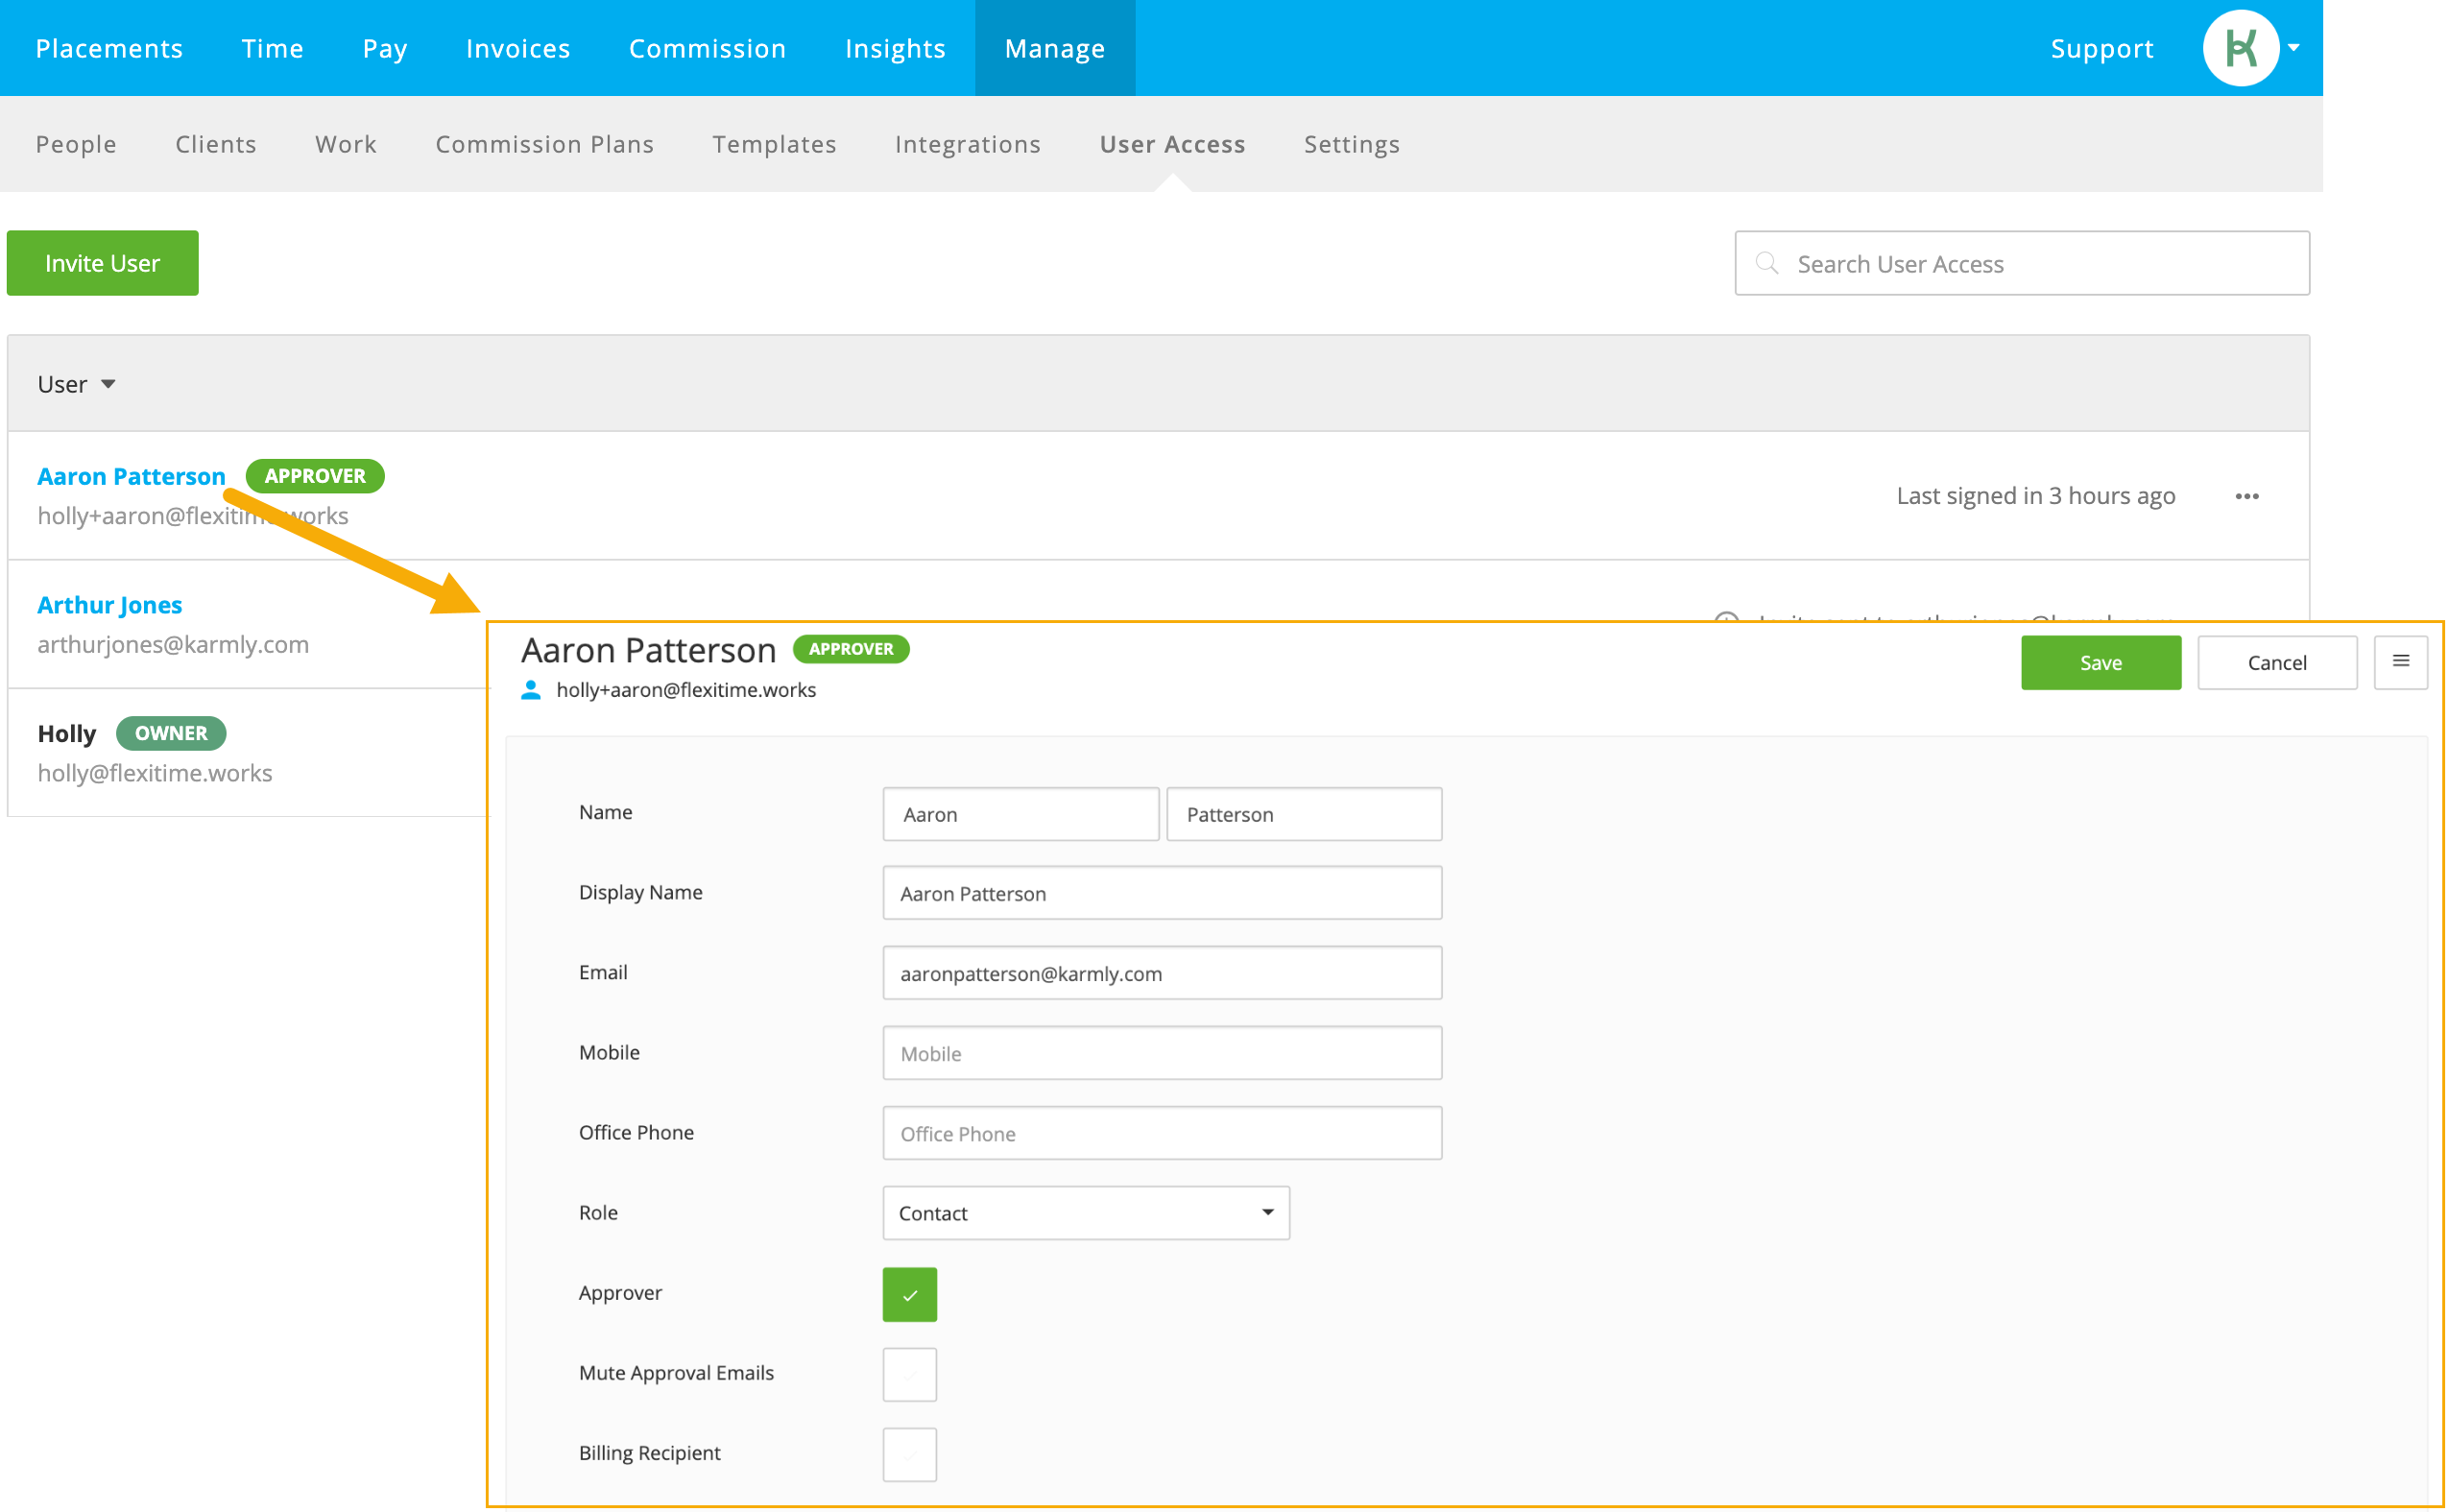The width and height of the screenshot is (2449, 1512).
Task: Click the search magnifier icon
Action: pos(1767,263)
